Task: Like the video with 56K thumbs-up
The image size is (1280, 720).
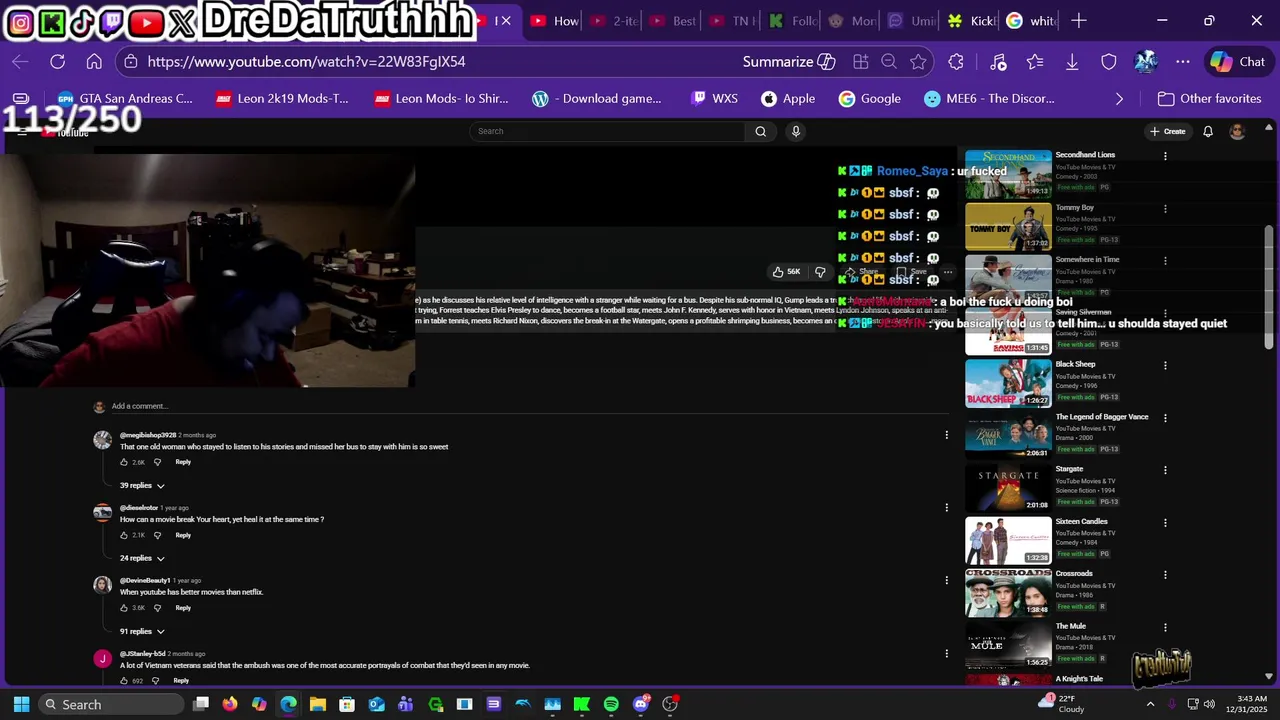Action: (786, 272)
